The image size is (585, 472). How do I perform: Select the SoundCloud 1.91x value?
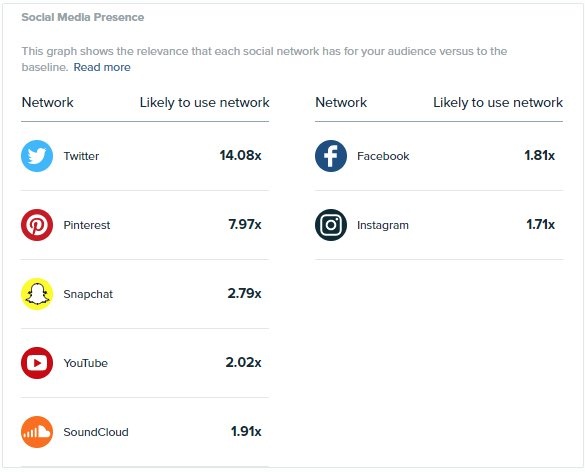246,431
